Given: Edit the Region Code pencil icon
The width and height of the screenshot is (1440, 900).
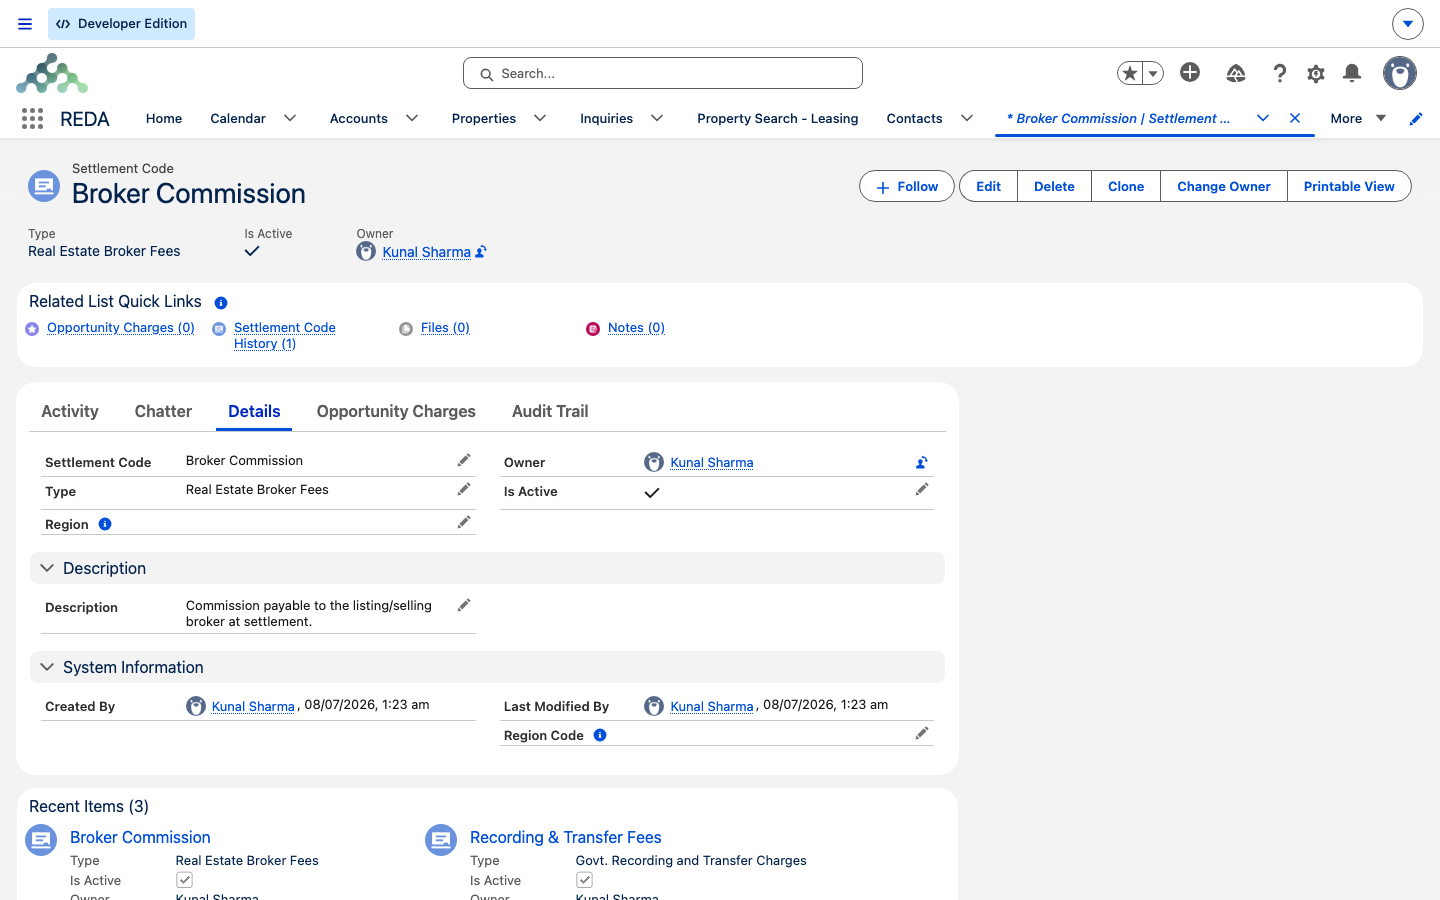Looking at the screenshot, I should coord(922,733).
